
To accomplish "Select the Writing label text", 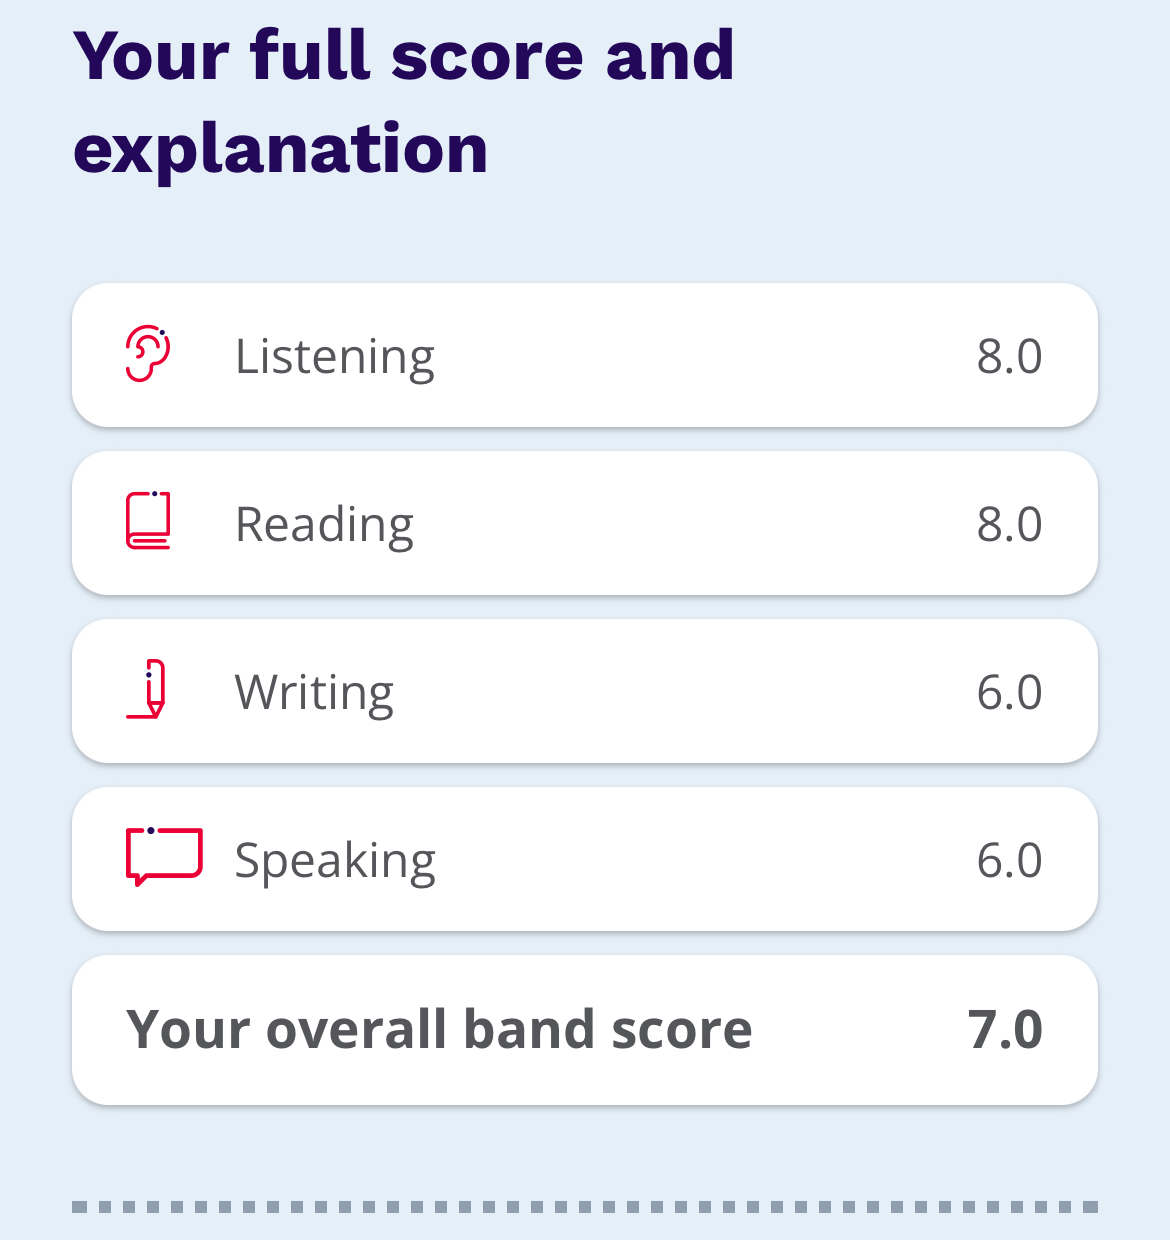I will point(314,693).
